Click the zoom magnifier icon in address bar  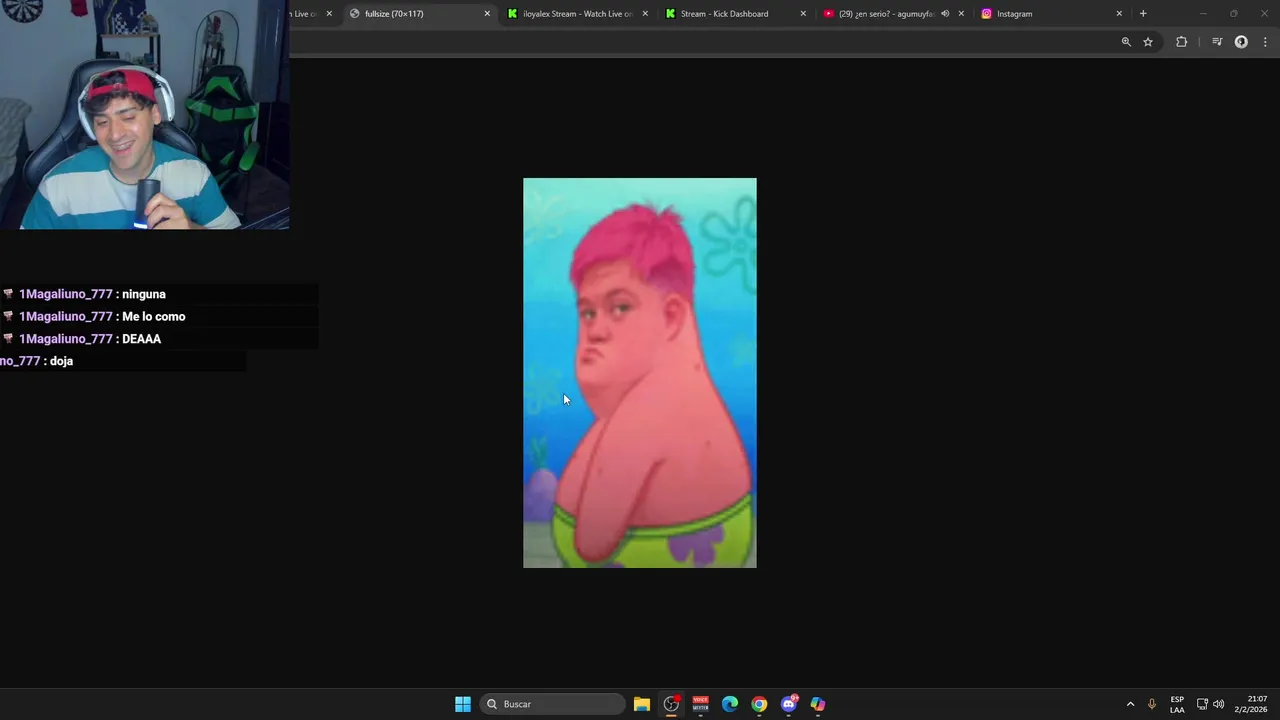[x=1126, y=42]
